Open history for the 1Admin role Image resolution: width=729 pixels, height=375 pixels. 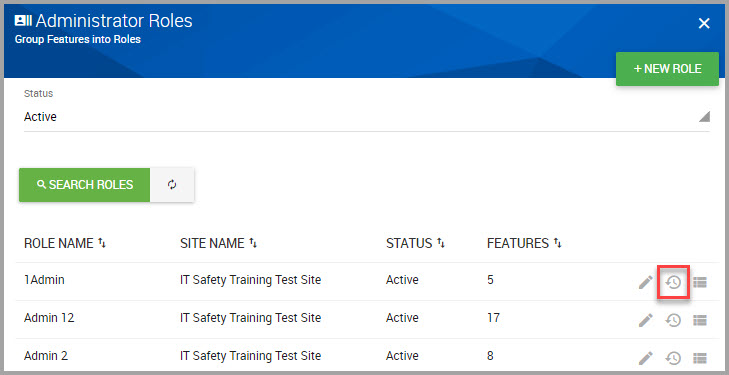point(673,282)
